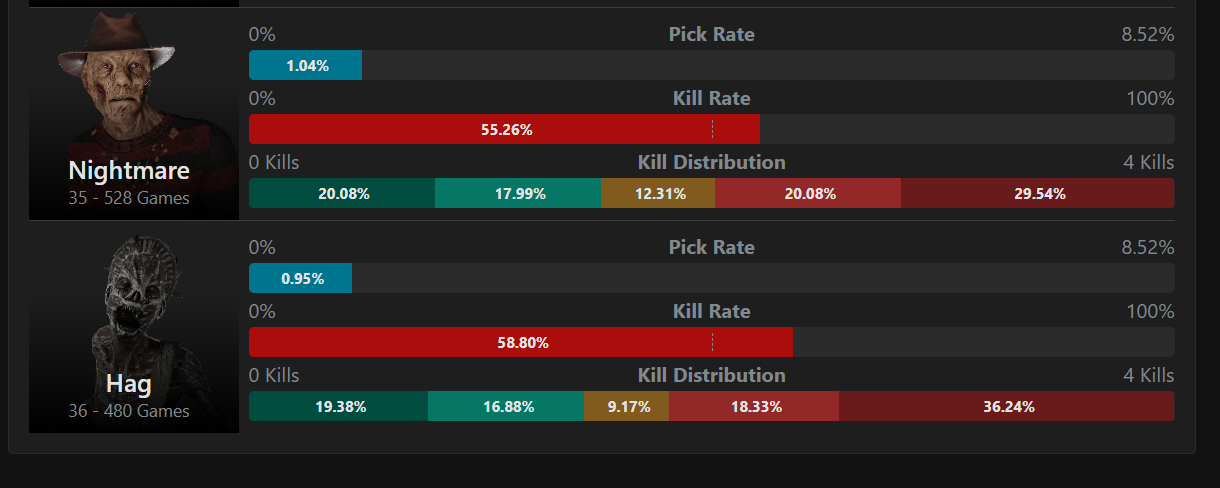Click Hag's 58.80% kill rate bar
Screen dimensions: 1220x488
coord(521,342)
